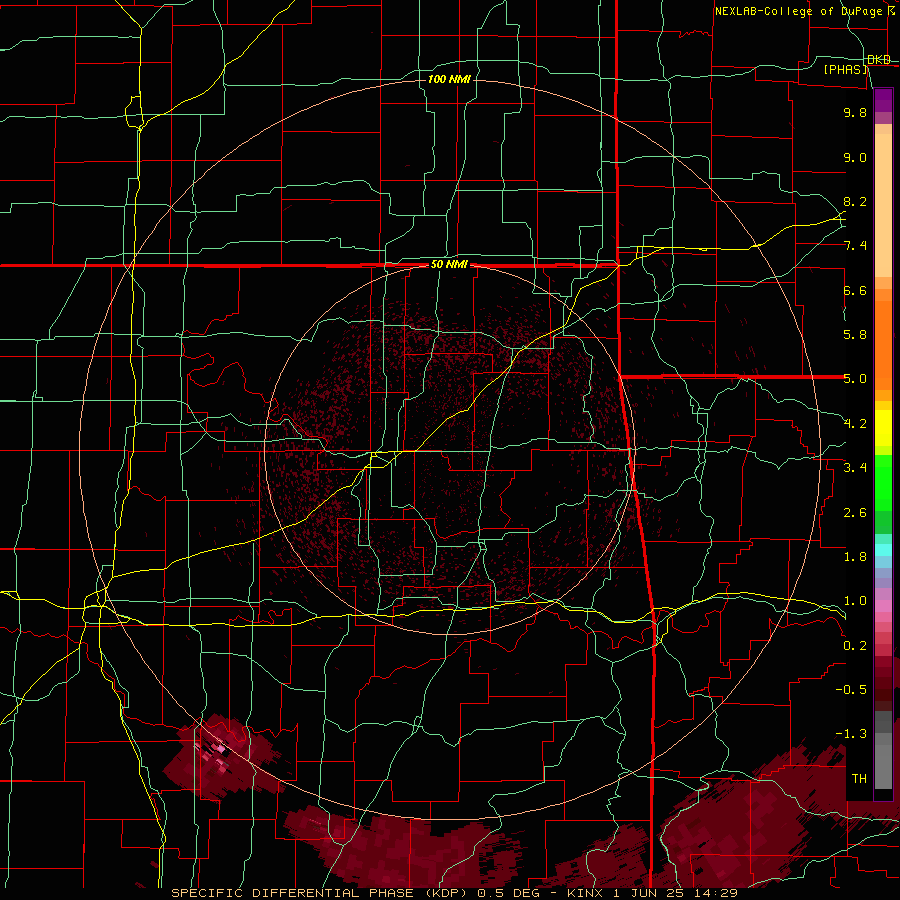Select the [PHAS] legend header
The height and width of the screenshot is (900, 900).
coord(845,70)
